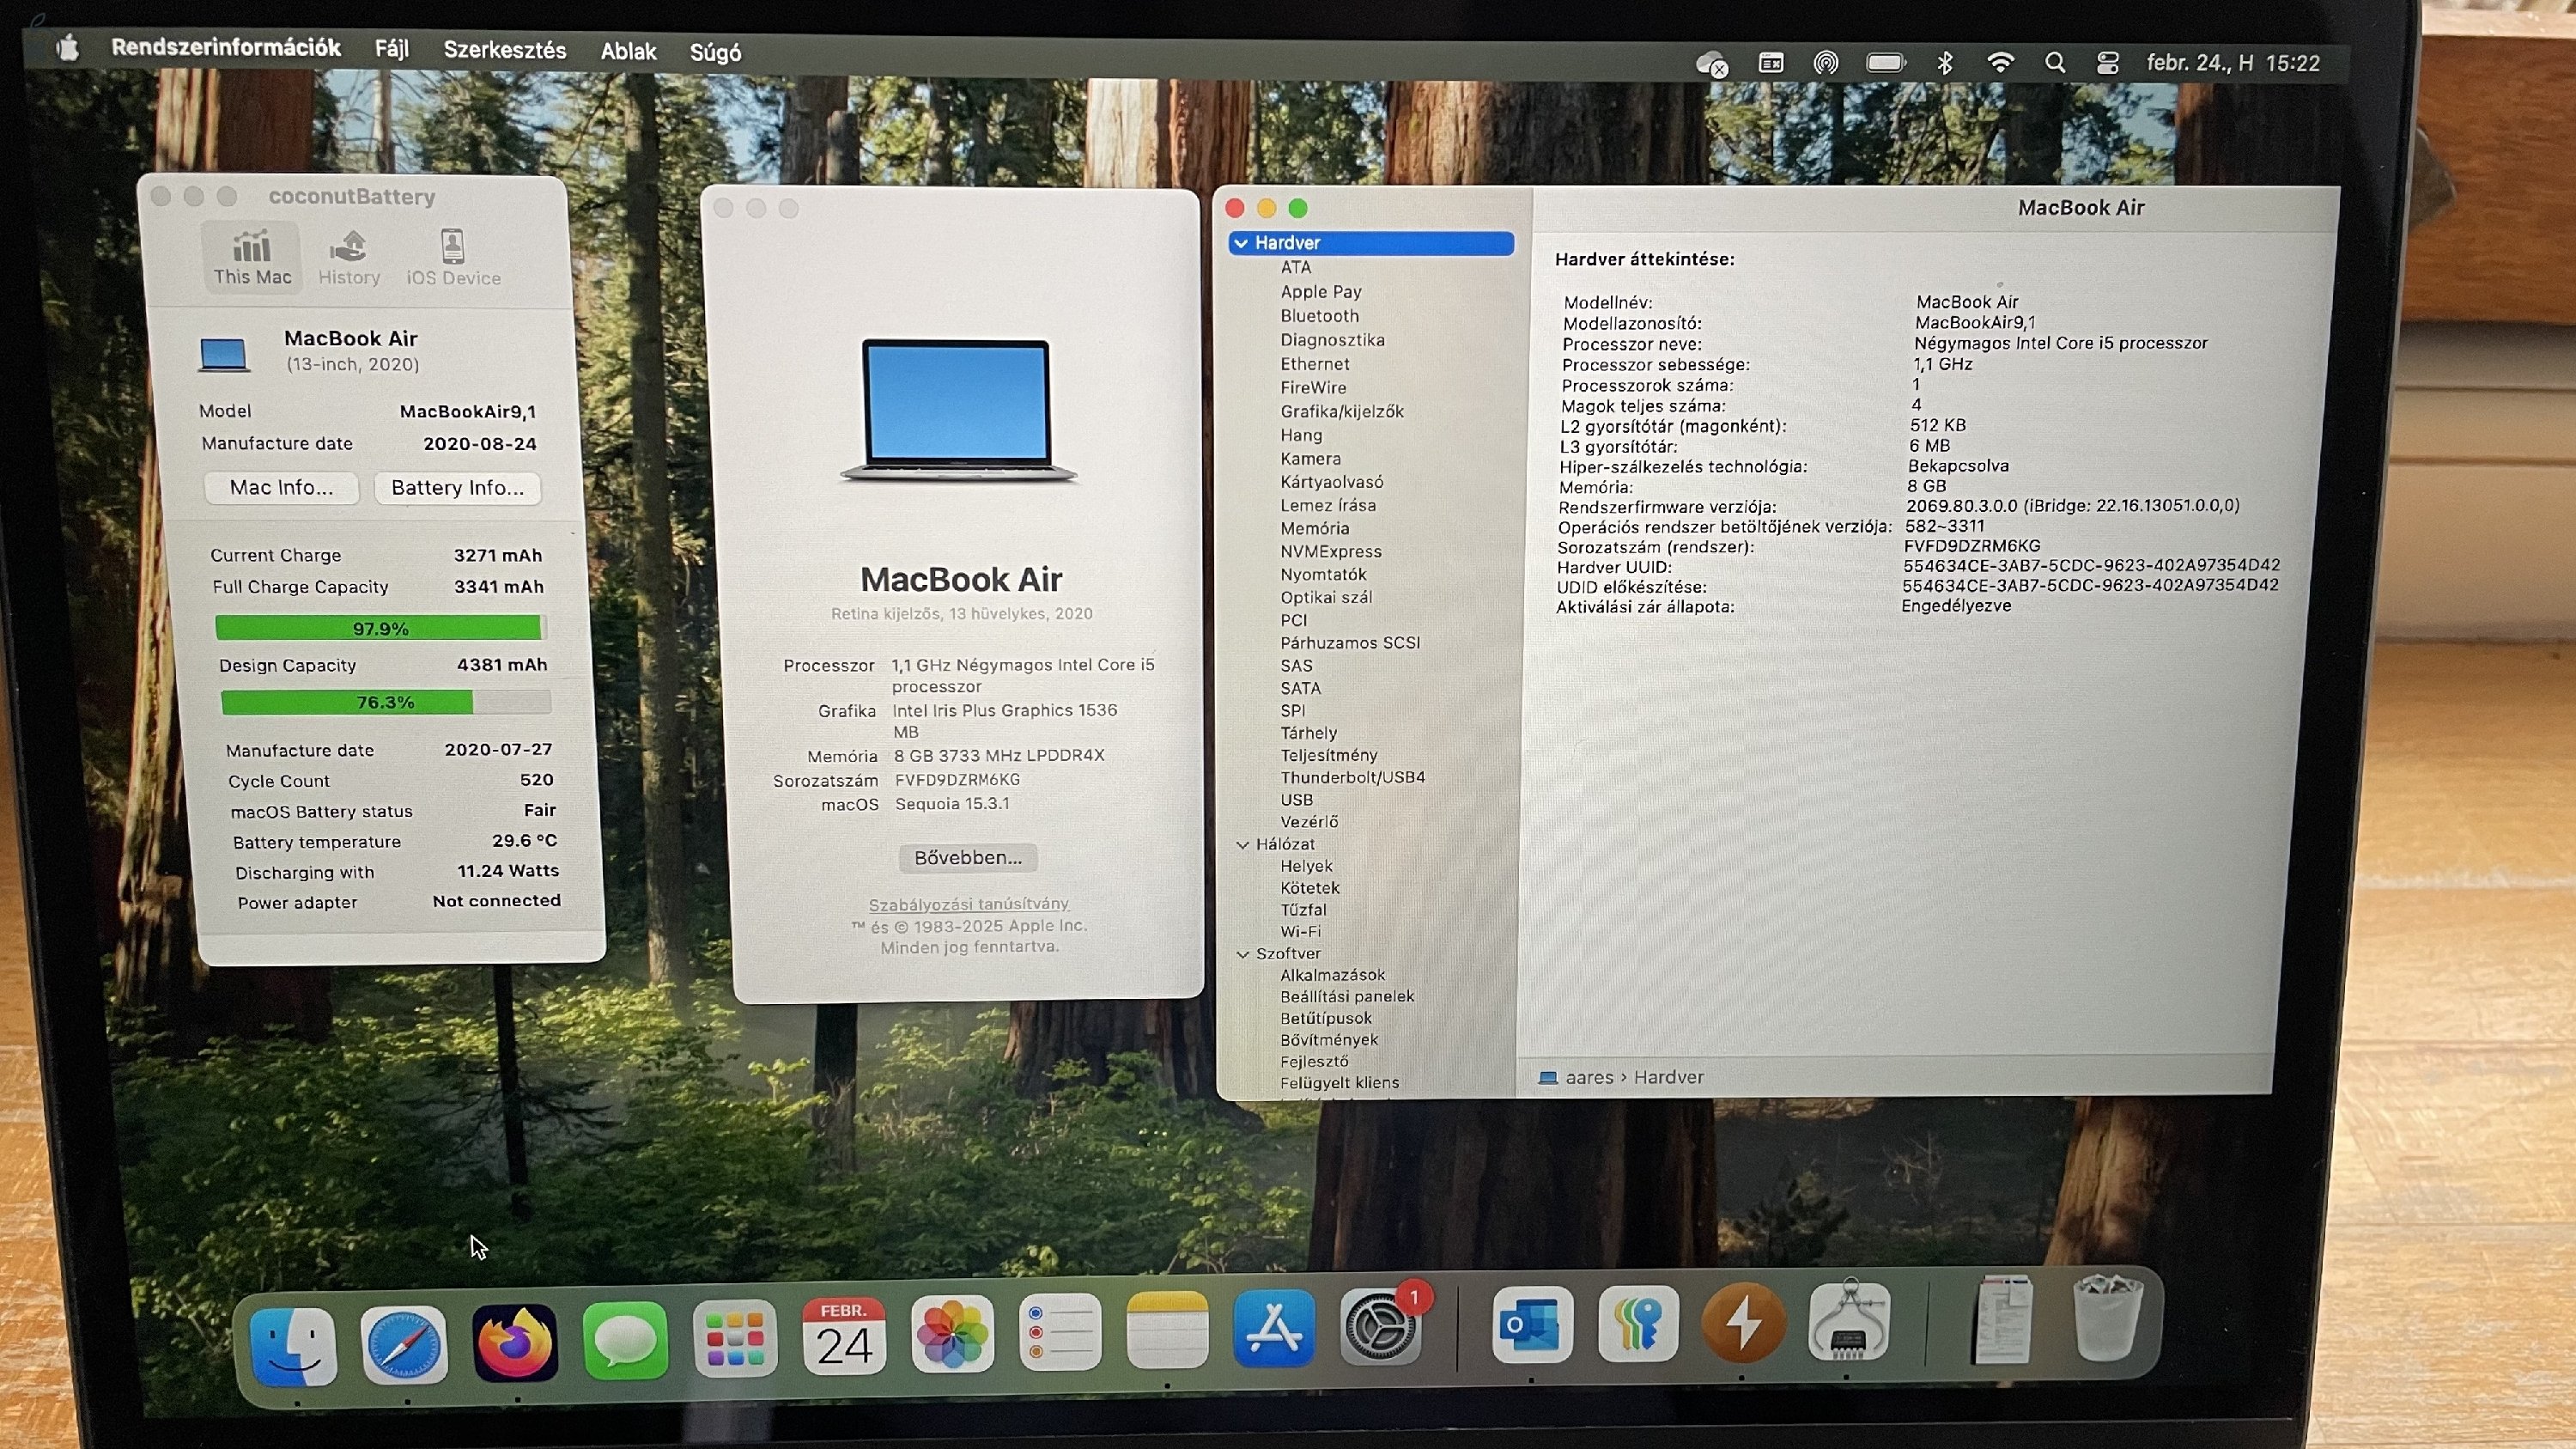Click the Battery Info... button
Screen dimensions: 2576x1449
point(457,487)
